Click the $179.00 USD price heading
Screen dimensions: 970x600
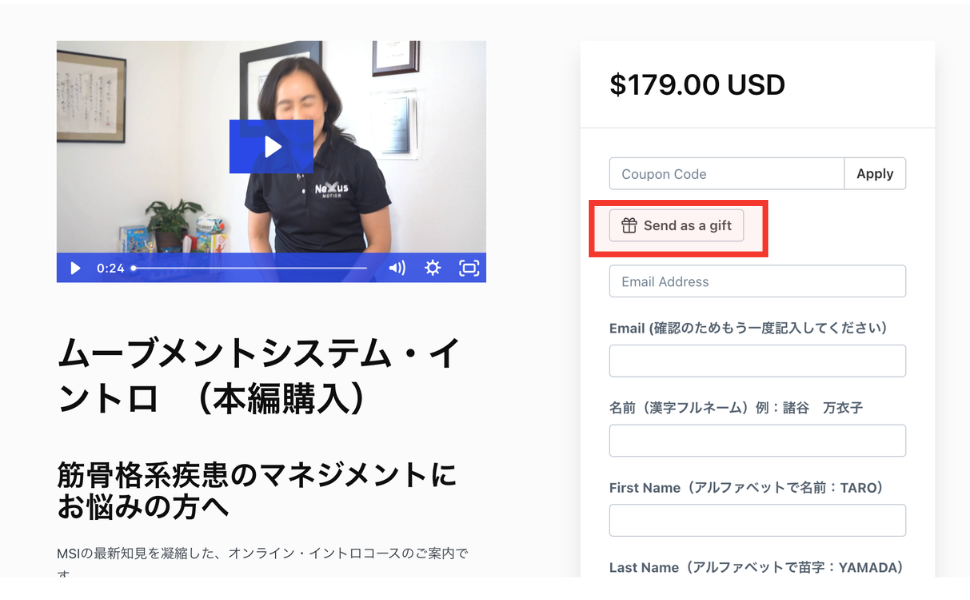(x=697, y=85)
